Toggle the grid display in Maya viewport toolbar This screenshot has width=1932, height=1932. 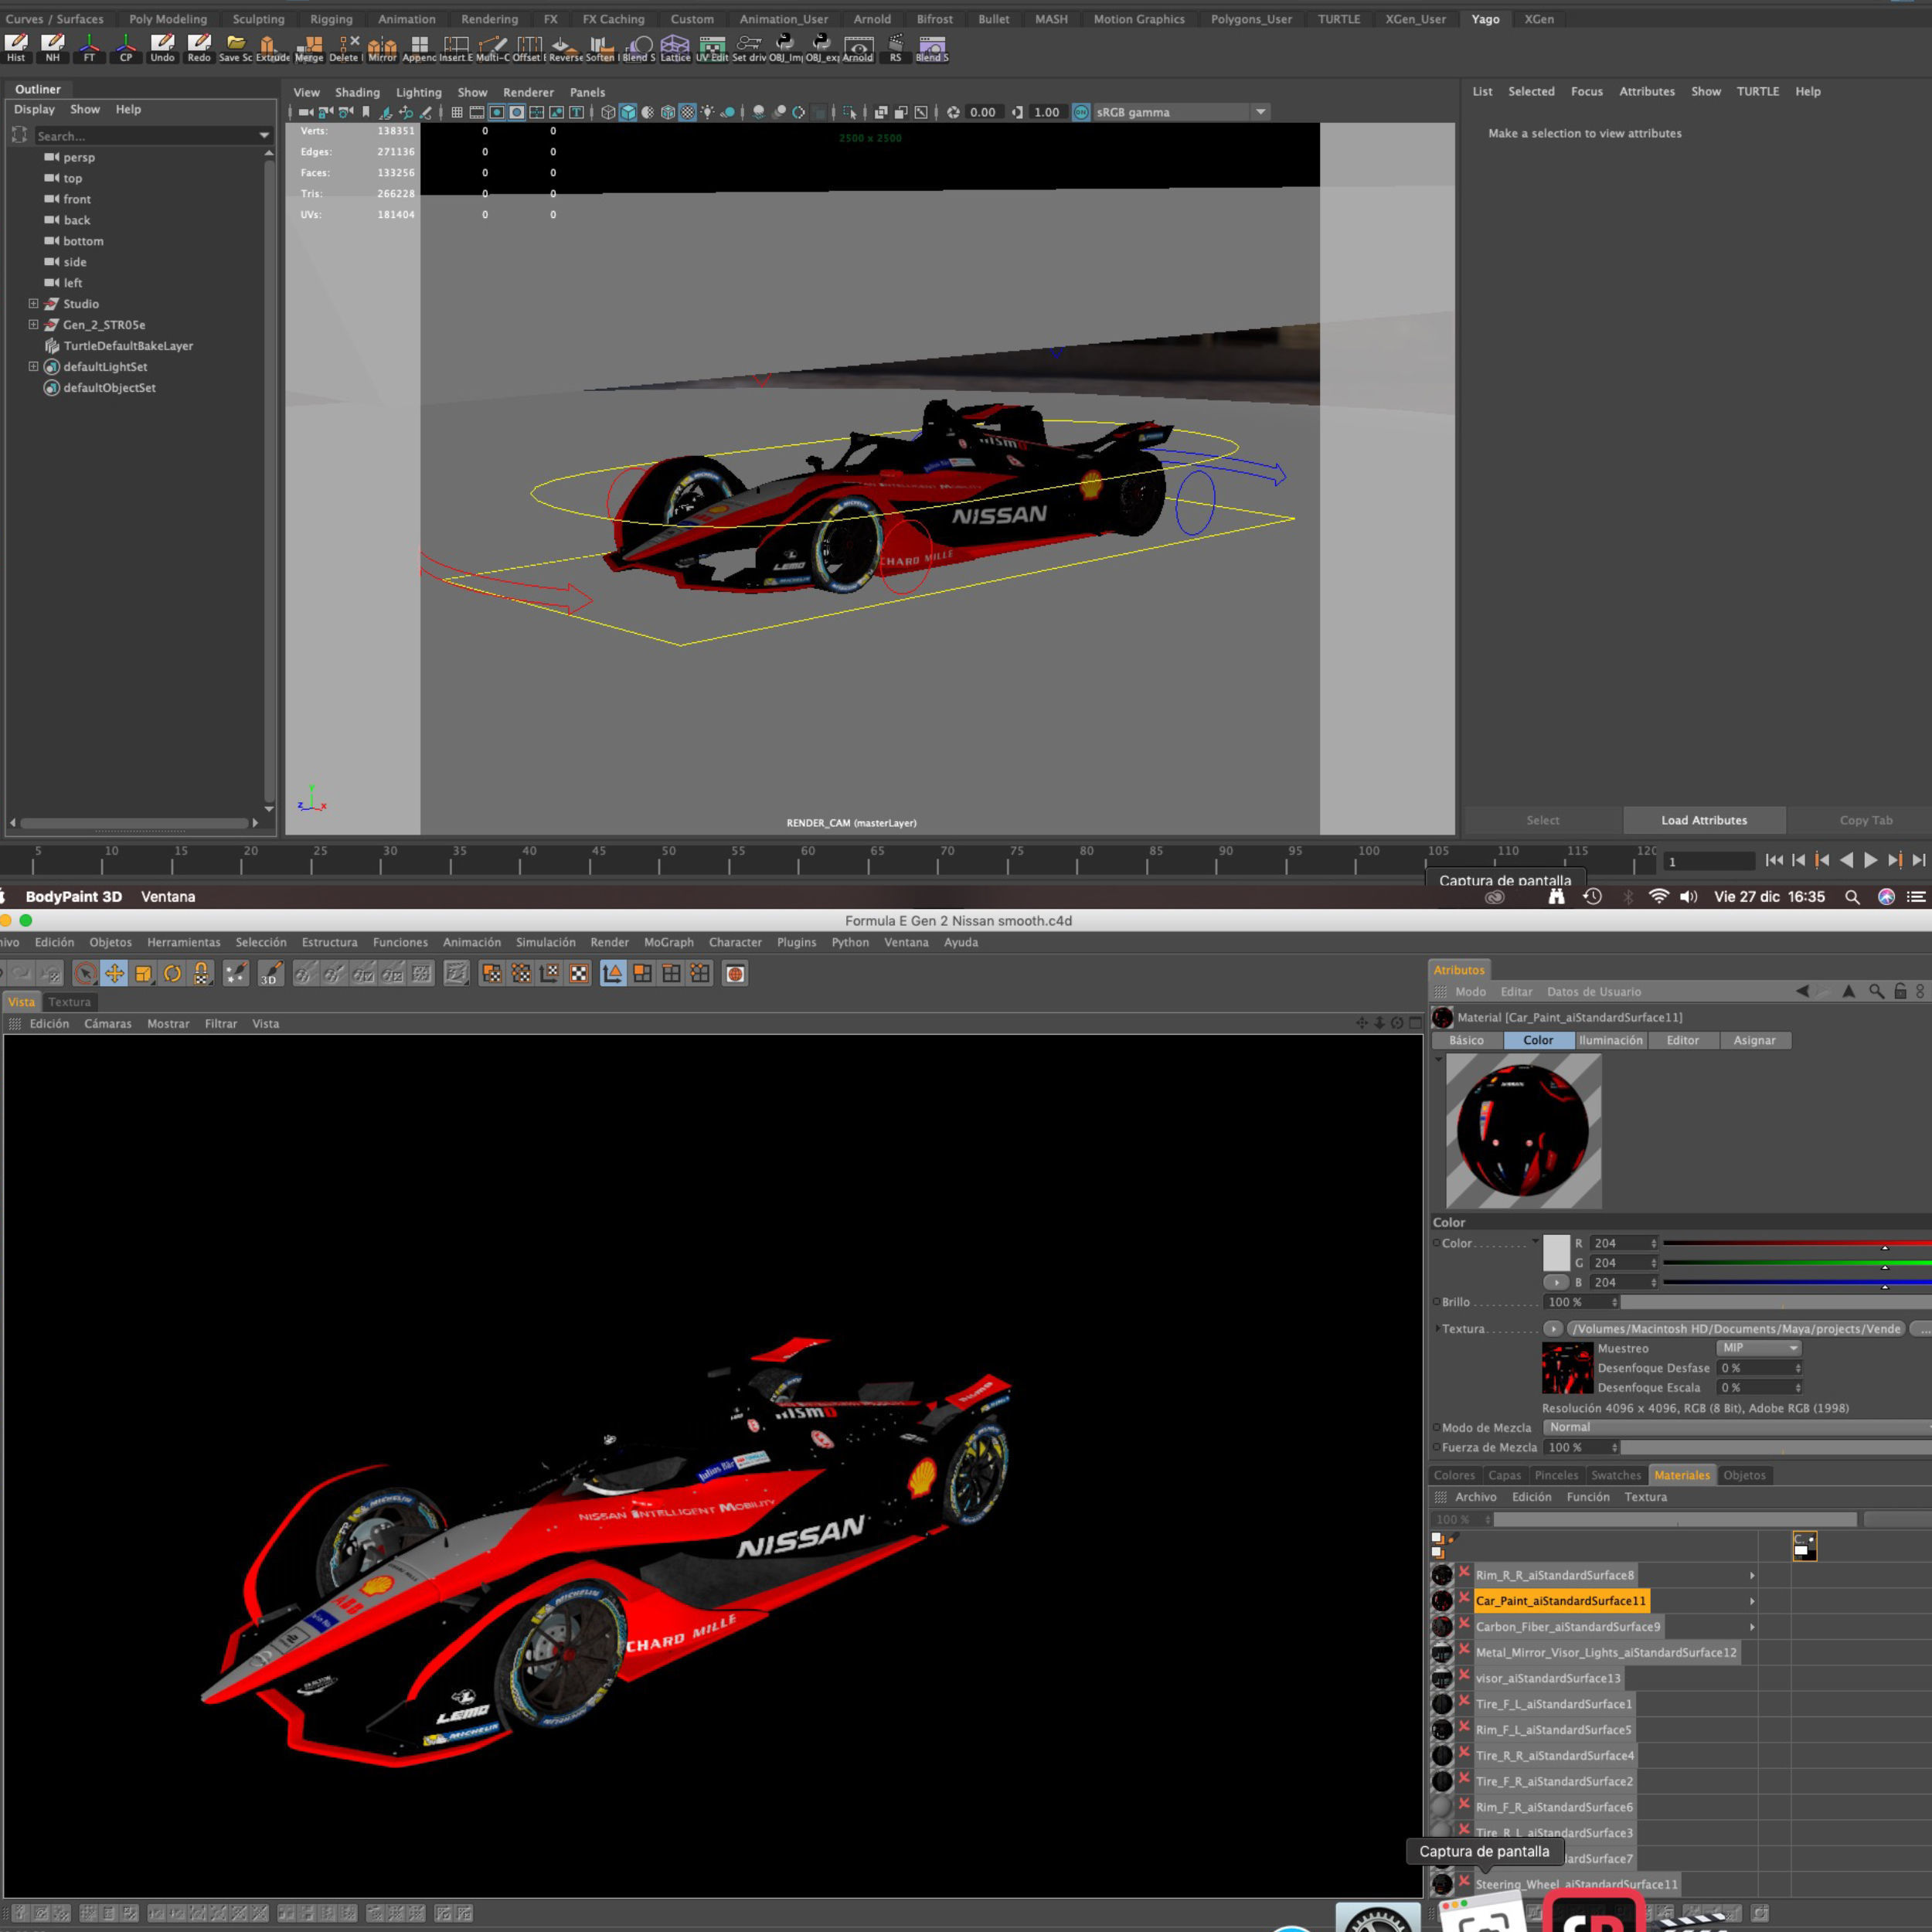(x=457, y=112)
